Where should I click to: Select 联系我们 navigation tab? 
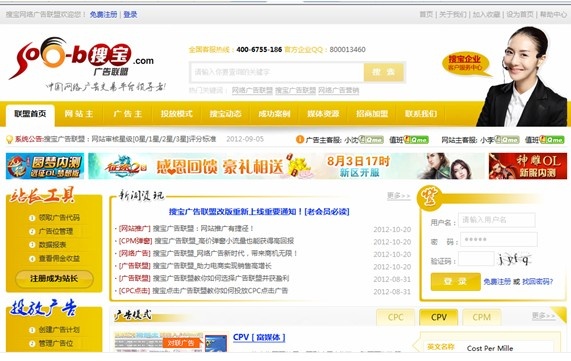click(421, 114)
